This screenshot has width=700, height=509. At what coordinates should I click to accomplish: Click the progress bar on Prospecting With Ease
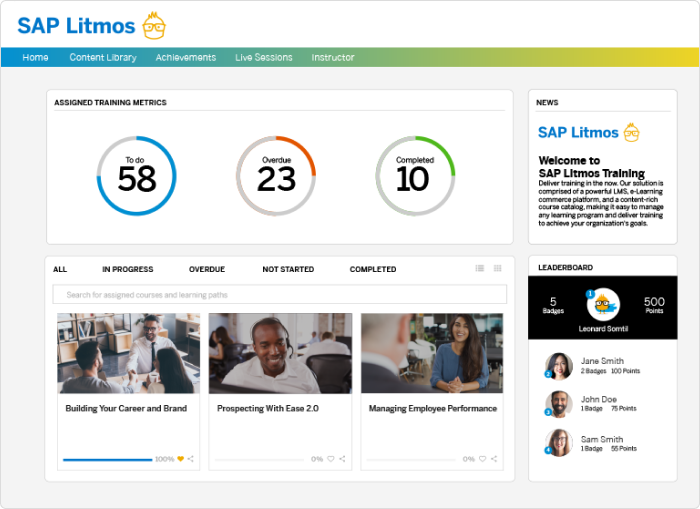pos(259,459)
